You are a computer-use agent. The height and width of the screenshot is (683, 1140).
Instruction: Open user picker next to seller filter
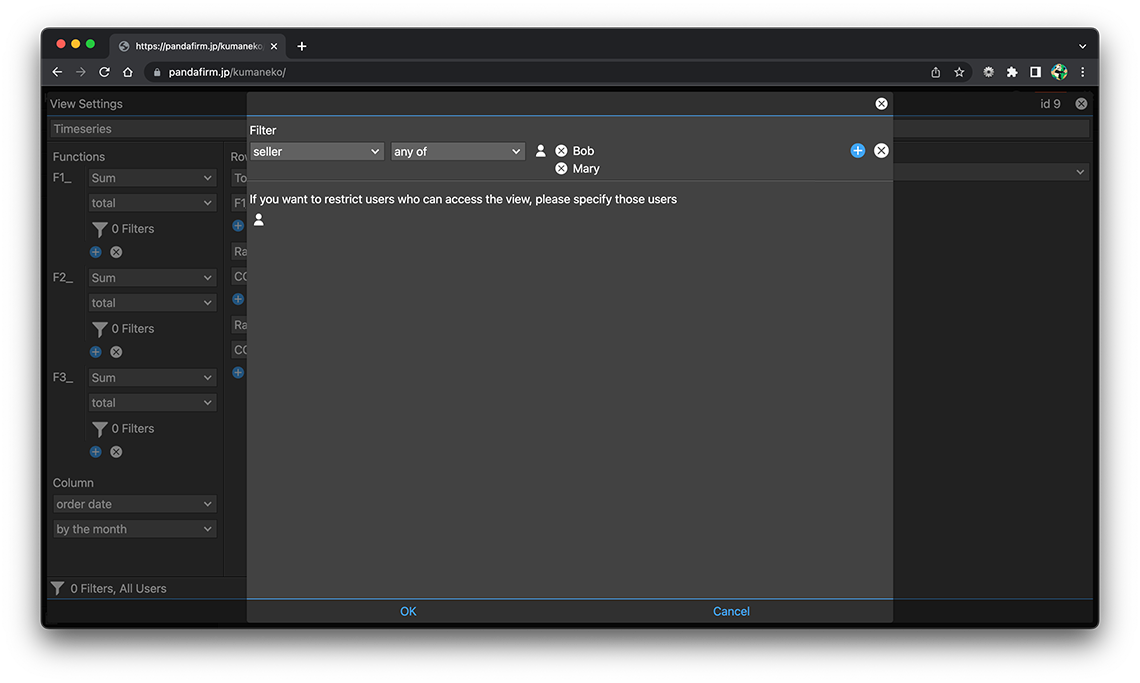[x=541, y=151]
